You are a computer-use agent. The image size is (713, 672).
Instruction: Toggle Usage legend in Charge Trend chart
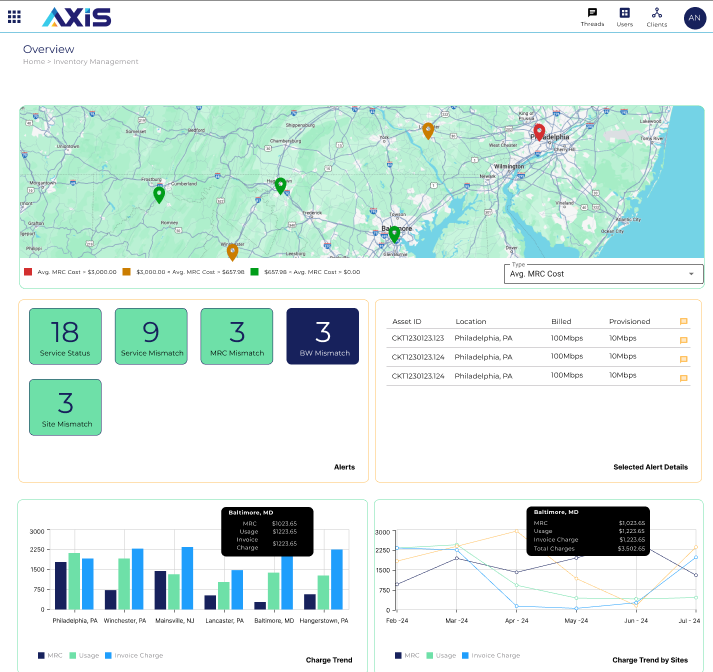pos(84,655)
